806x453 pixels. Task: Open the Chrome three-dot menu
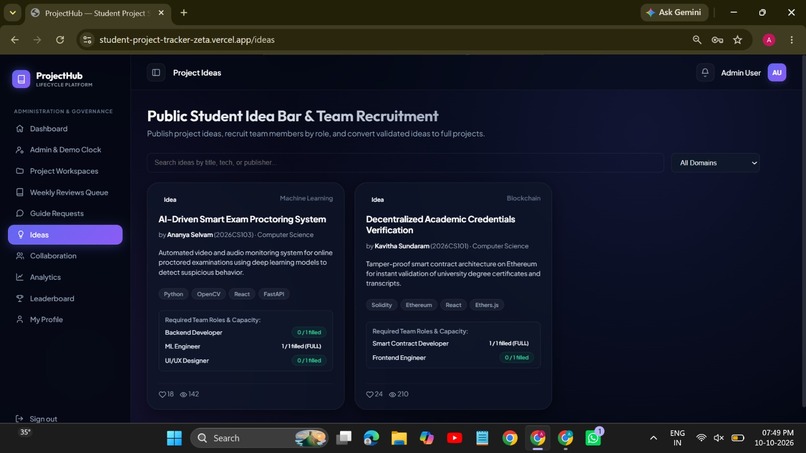791,40
